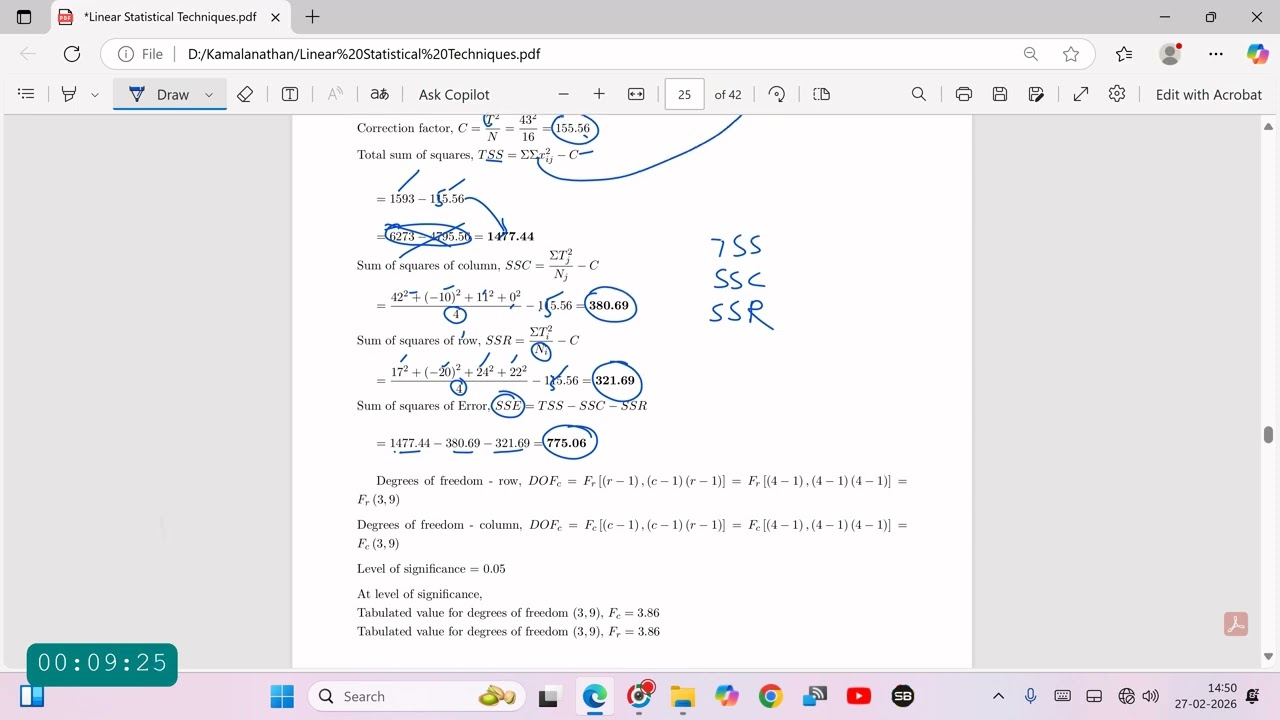Screen dimensions: 1280x720
Task: Click the scrollbar down arrow
Action: pyautogui.click(x=1269, y=657)
